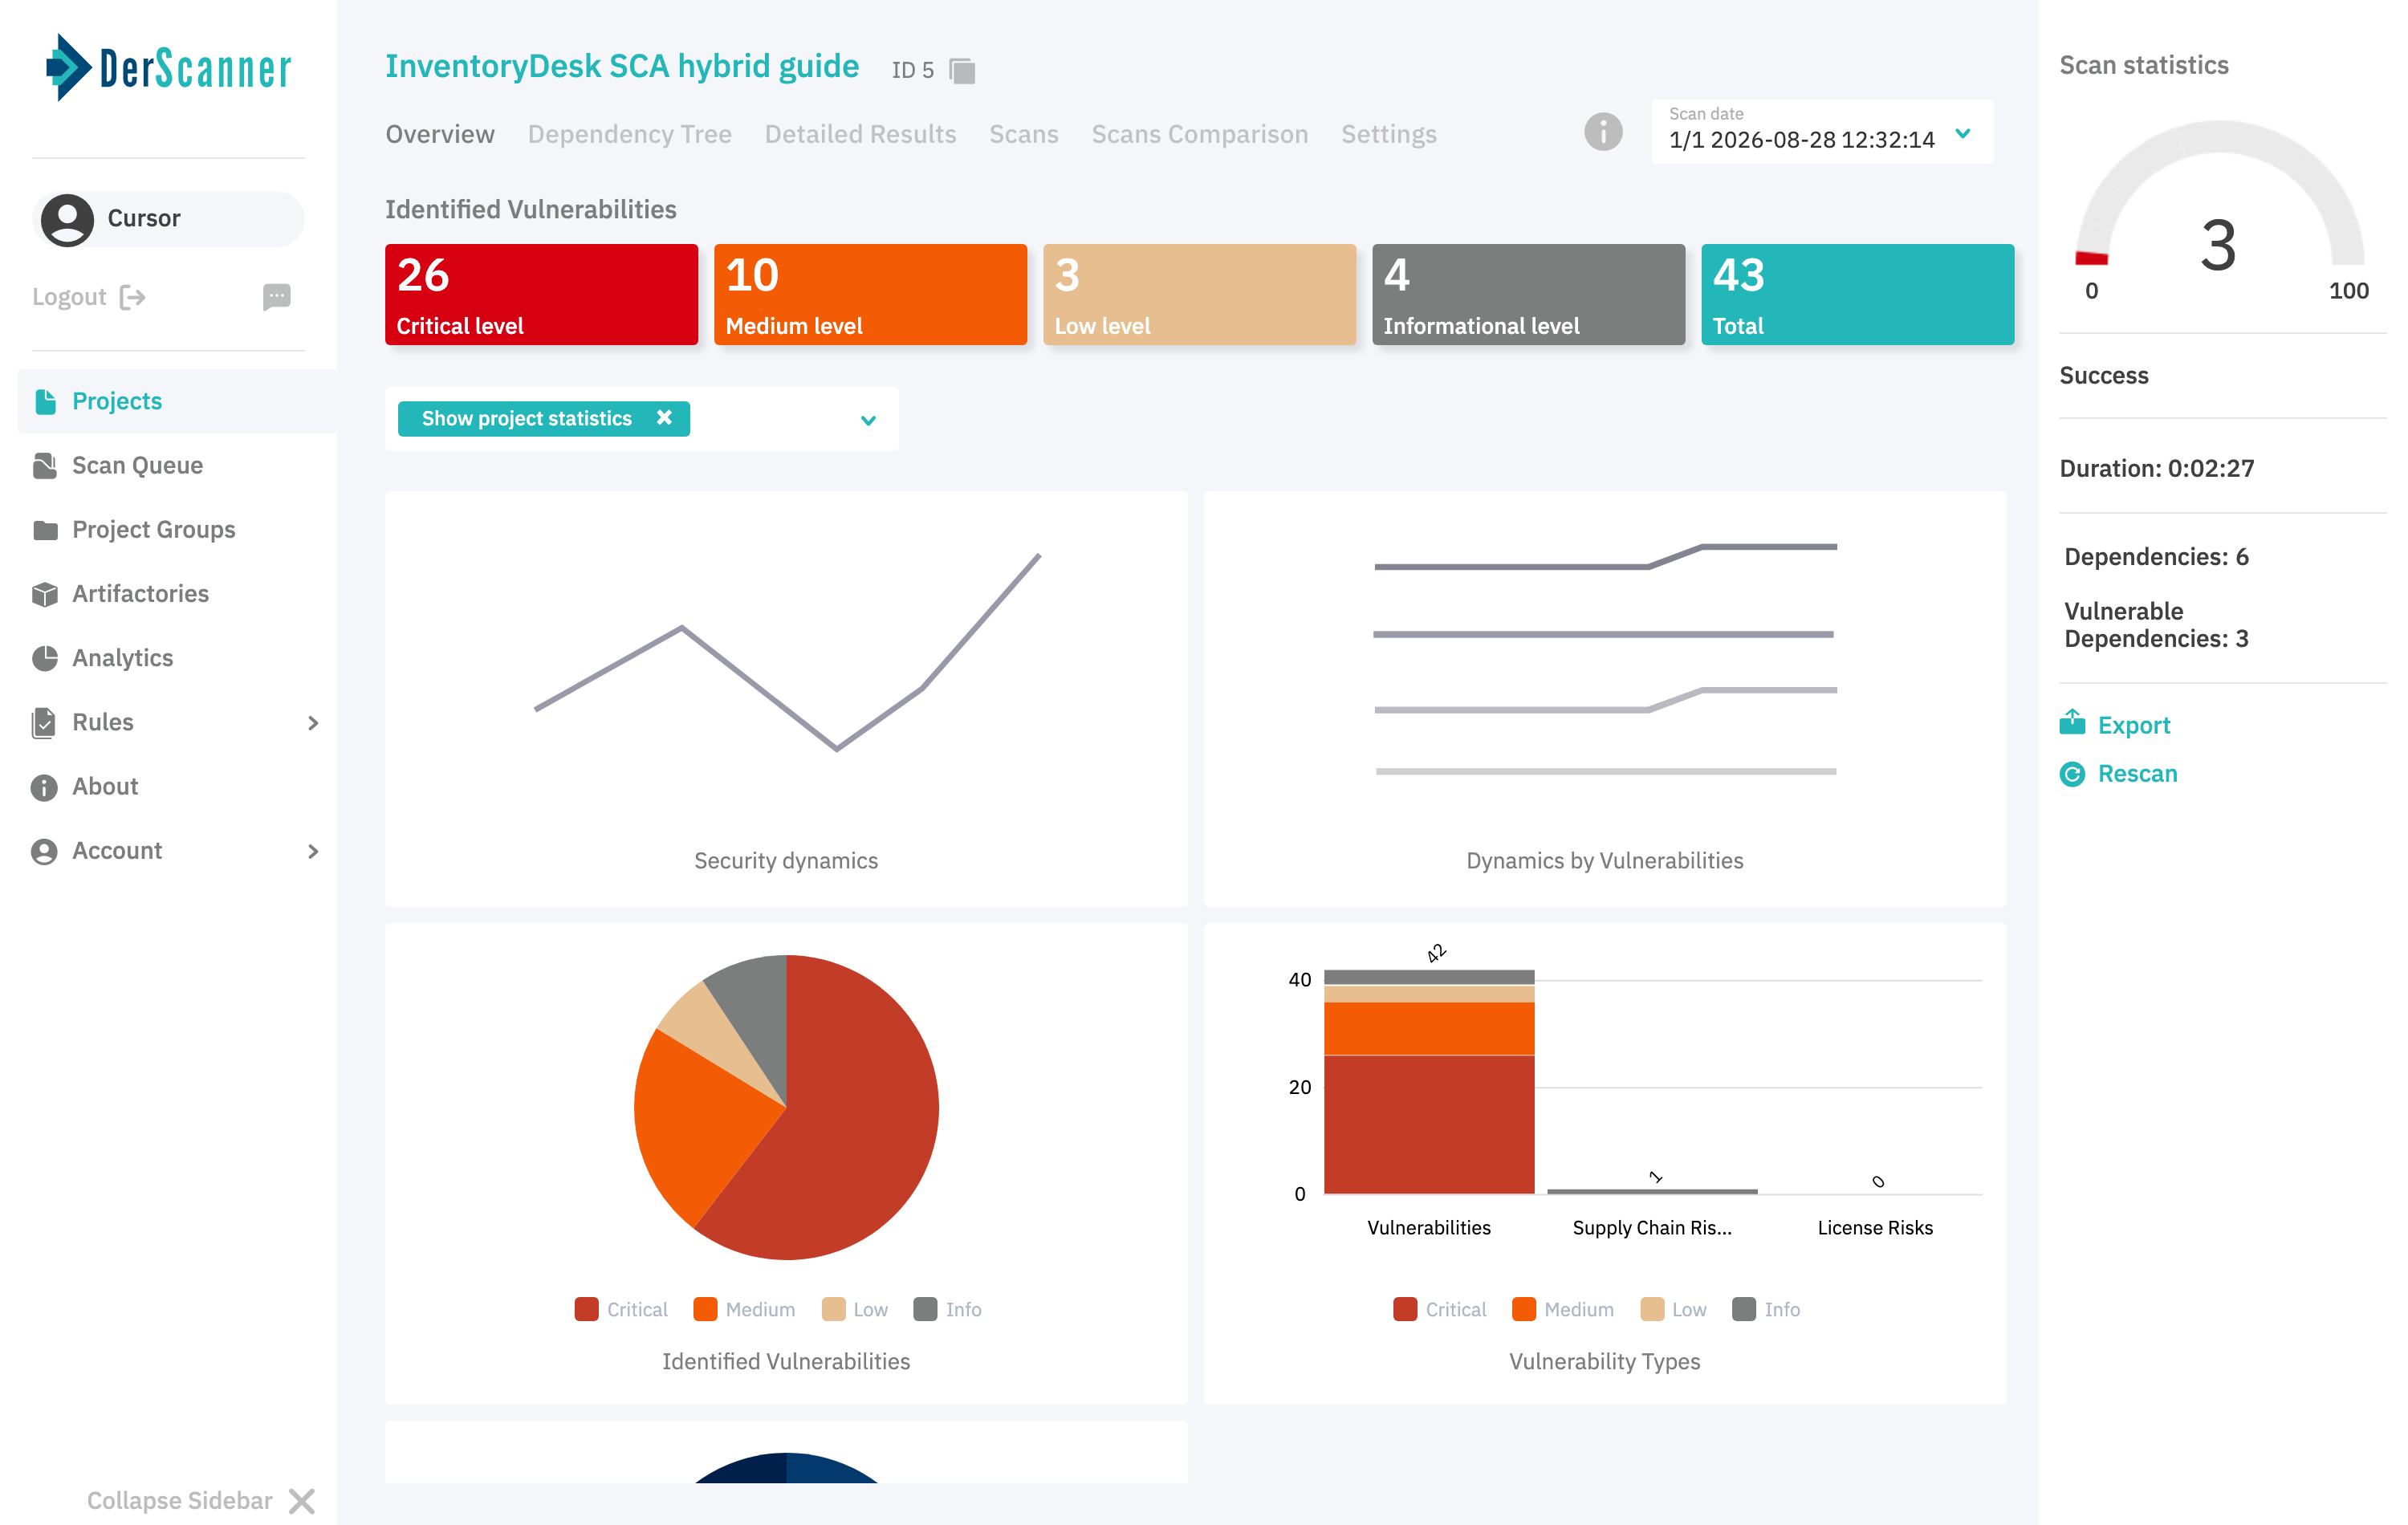Switch to the Overview tab

point(440,134)
